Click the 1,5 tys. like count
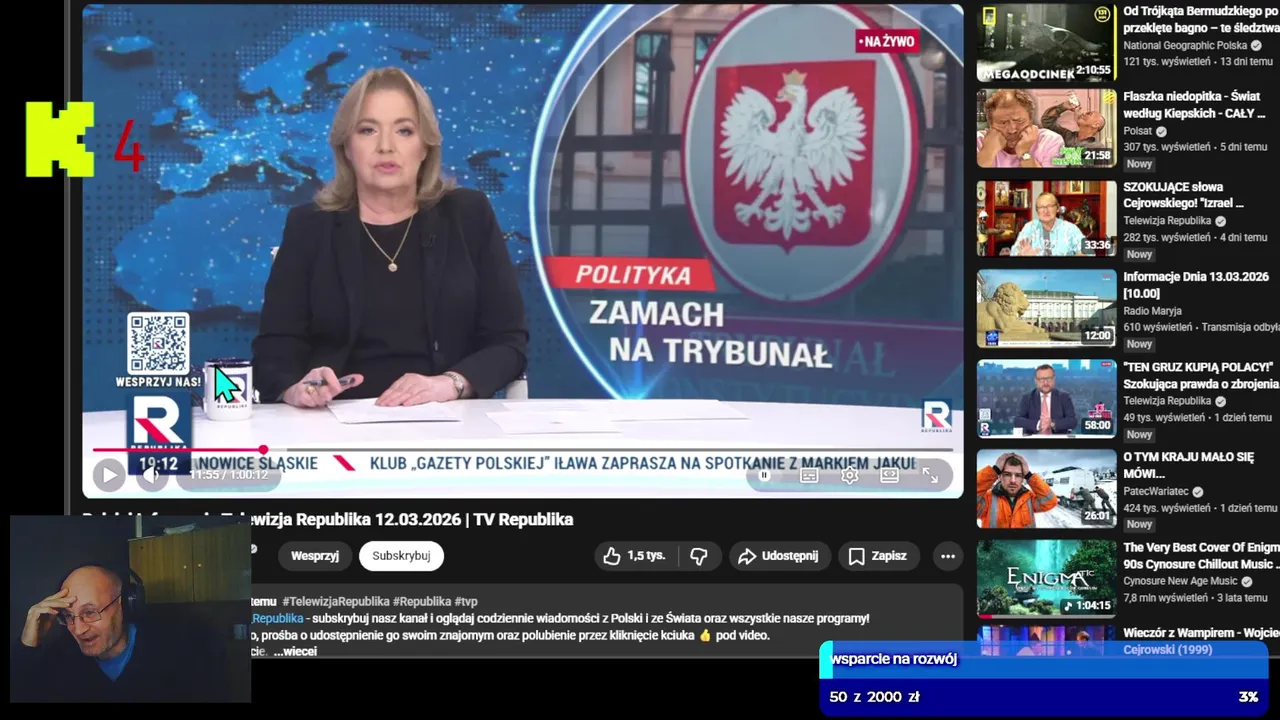This screenshot has height=720, width=1280. (646, 556)
